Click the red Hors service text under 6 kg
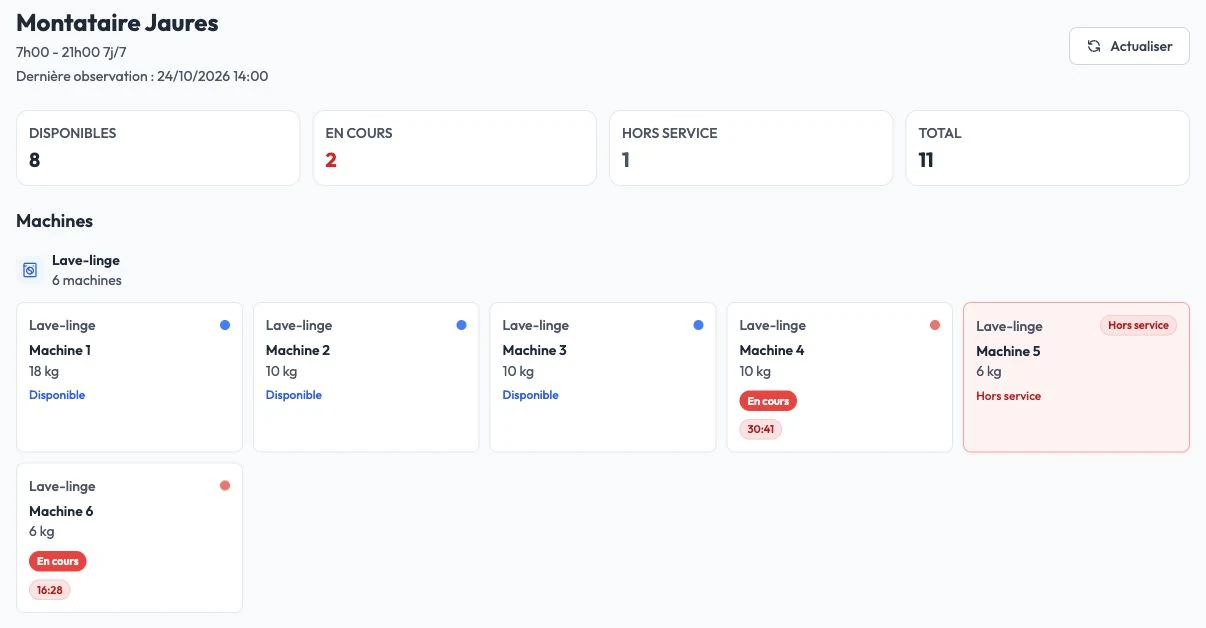This screenshot has width=1206, height=628. (1008, 396)
